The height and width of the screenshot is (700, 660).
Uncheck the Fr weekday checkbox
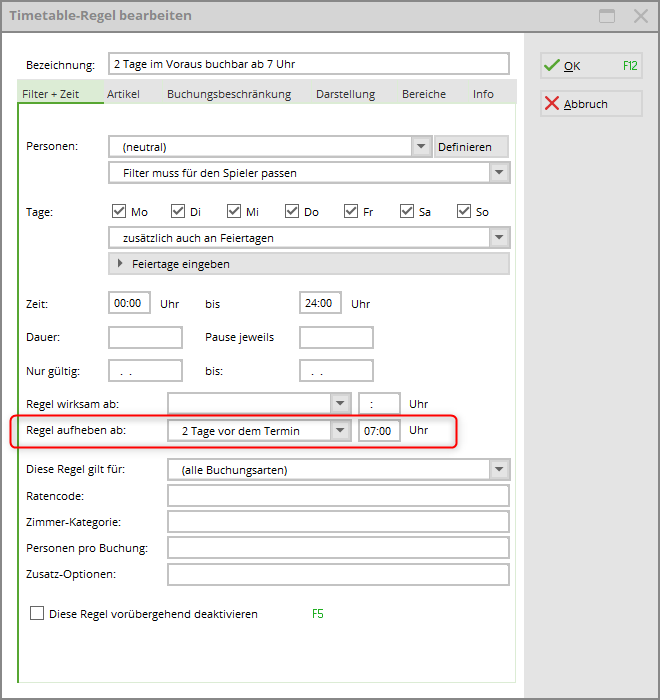pyautogui.click(x=351, y=211)
